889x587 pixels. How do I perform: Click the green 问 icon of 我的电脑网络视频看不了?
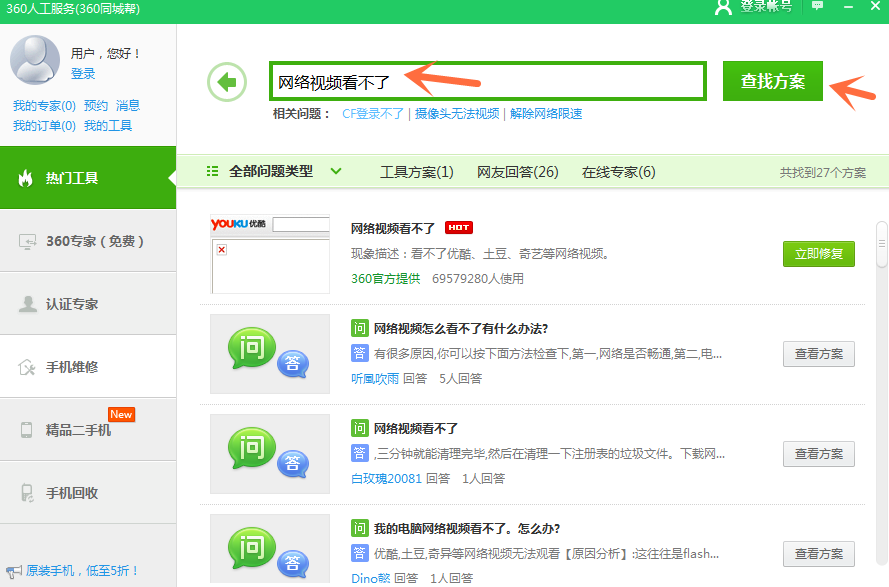[359, 529]
